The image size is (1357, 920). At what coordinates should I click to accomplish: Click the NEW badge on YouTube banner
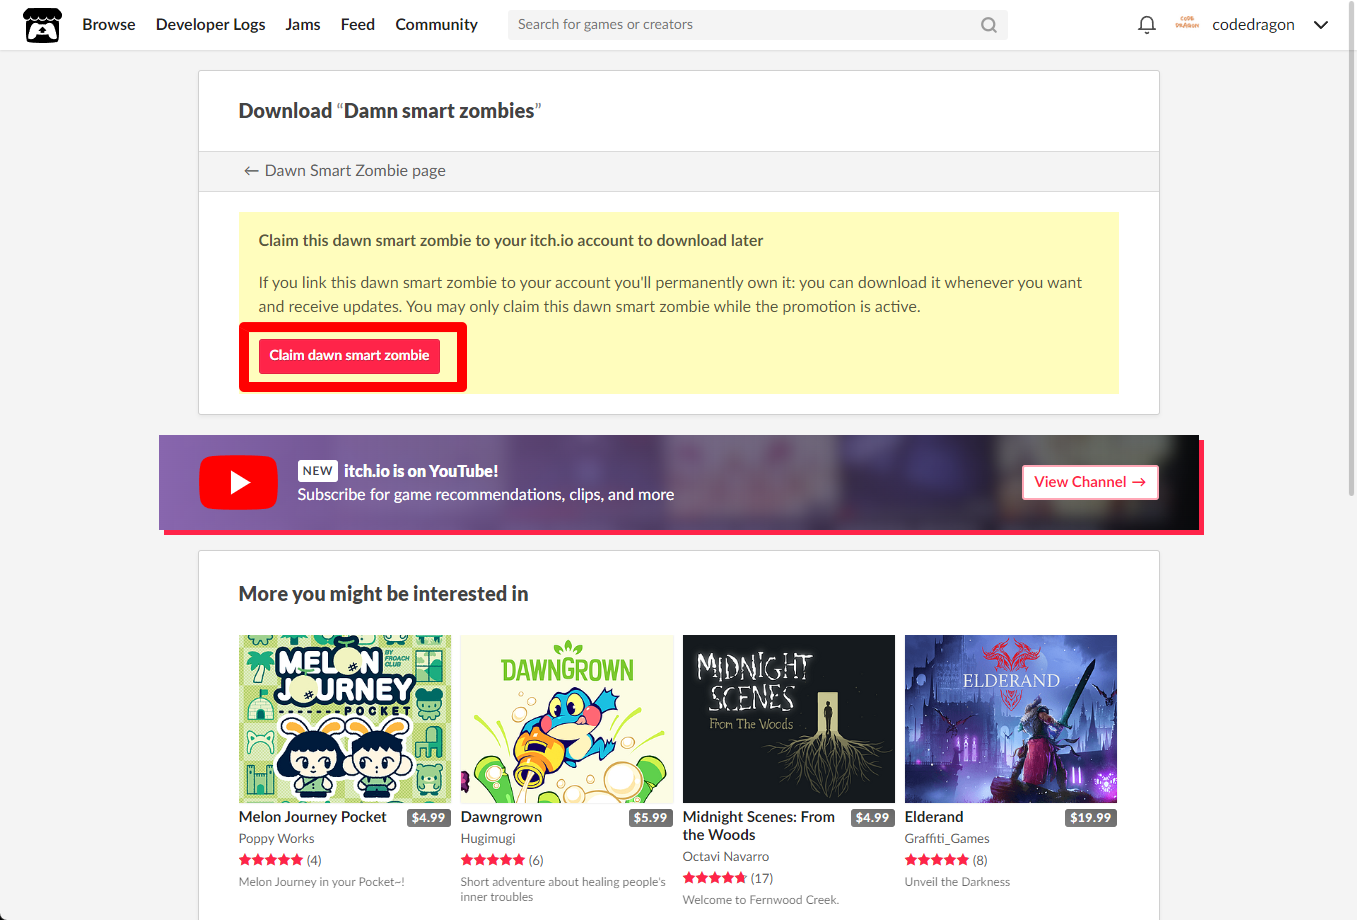tap(317, 471)
